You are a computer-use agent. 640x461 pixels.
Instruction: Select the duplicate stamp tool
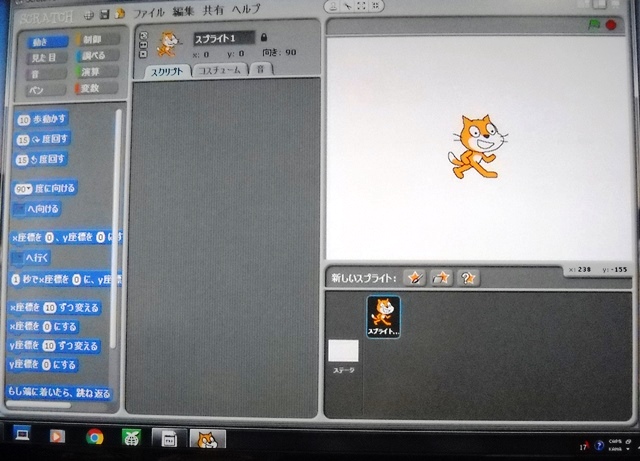point(333,6)
